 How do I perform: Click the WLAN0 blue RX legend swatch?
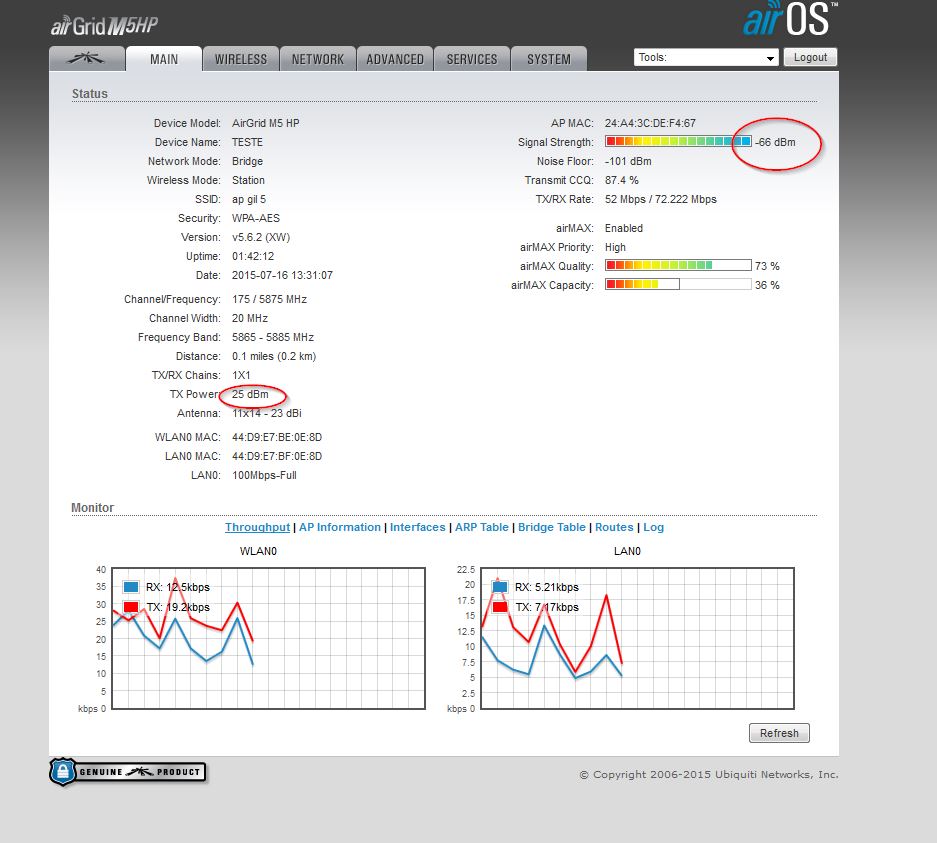click(x=131, y=587)
